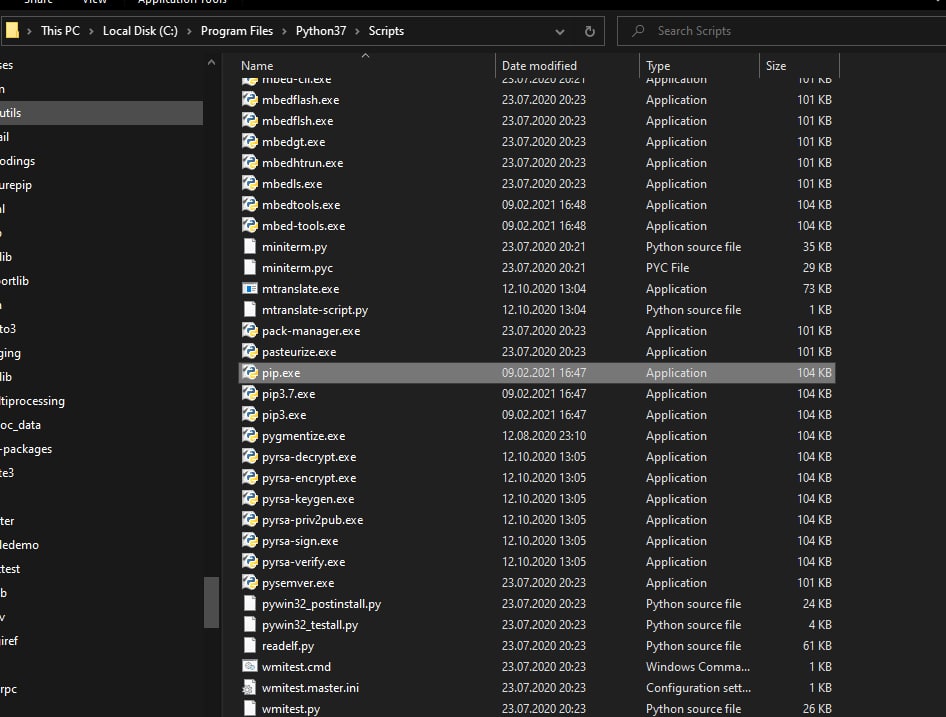Click the mbedflash.exe file icon
The width and height of the screenshot is (946, 717).
tap(249, 100)
